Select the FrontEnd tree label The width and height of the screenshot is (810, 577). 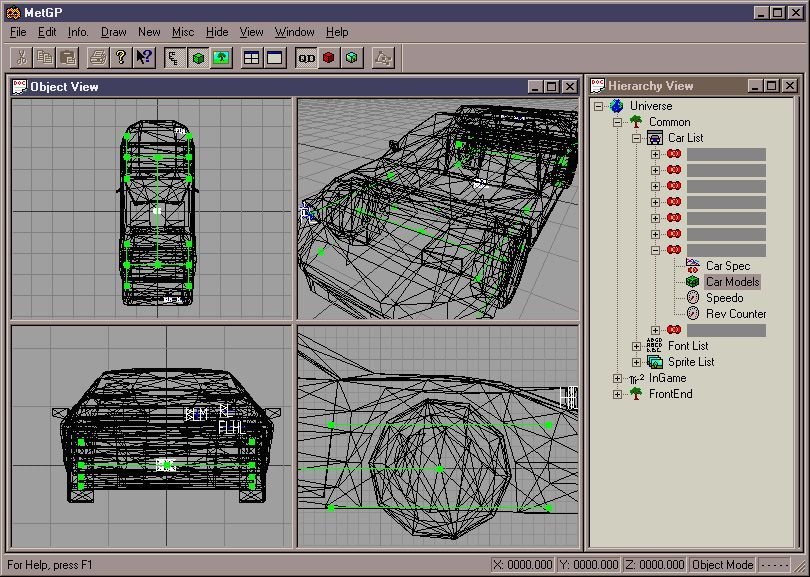[x=671, y=394]
